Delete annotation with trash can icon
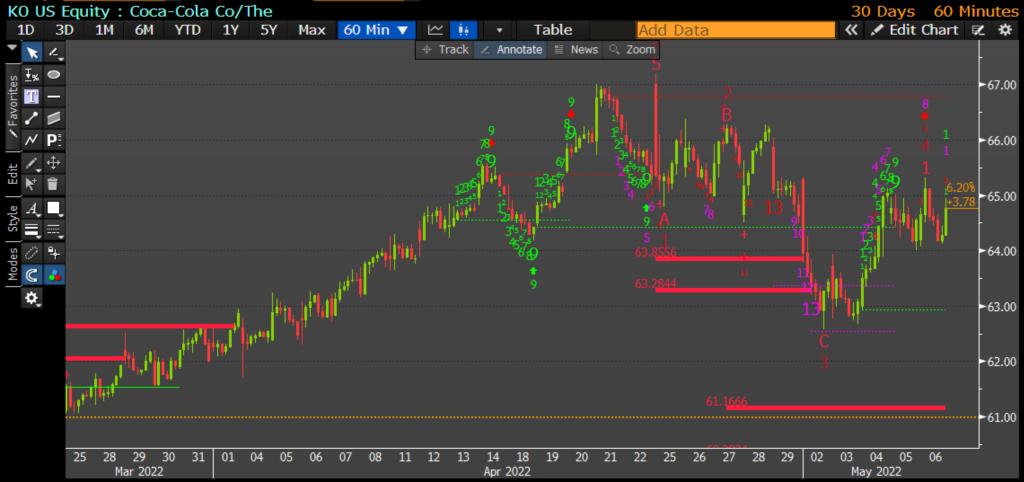Image resolution: width=1024 pixels, height=482 pixels. (54, 184)
